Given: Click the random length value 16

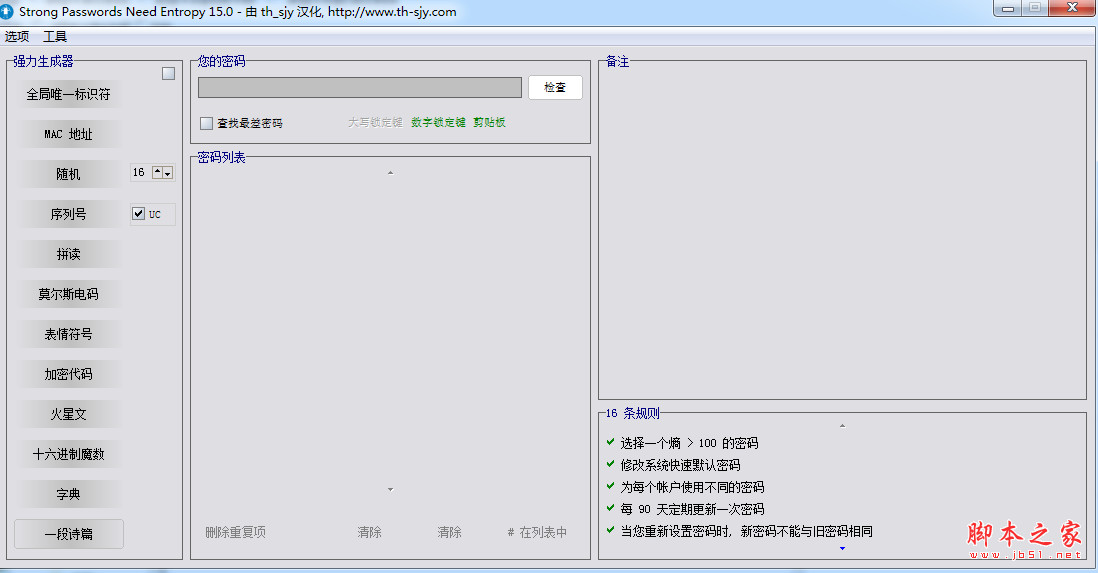Looking at the screenshot, I should [x=139, y=172].
